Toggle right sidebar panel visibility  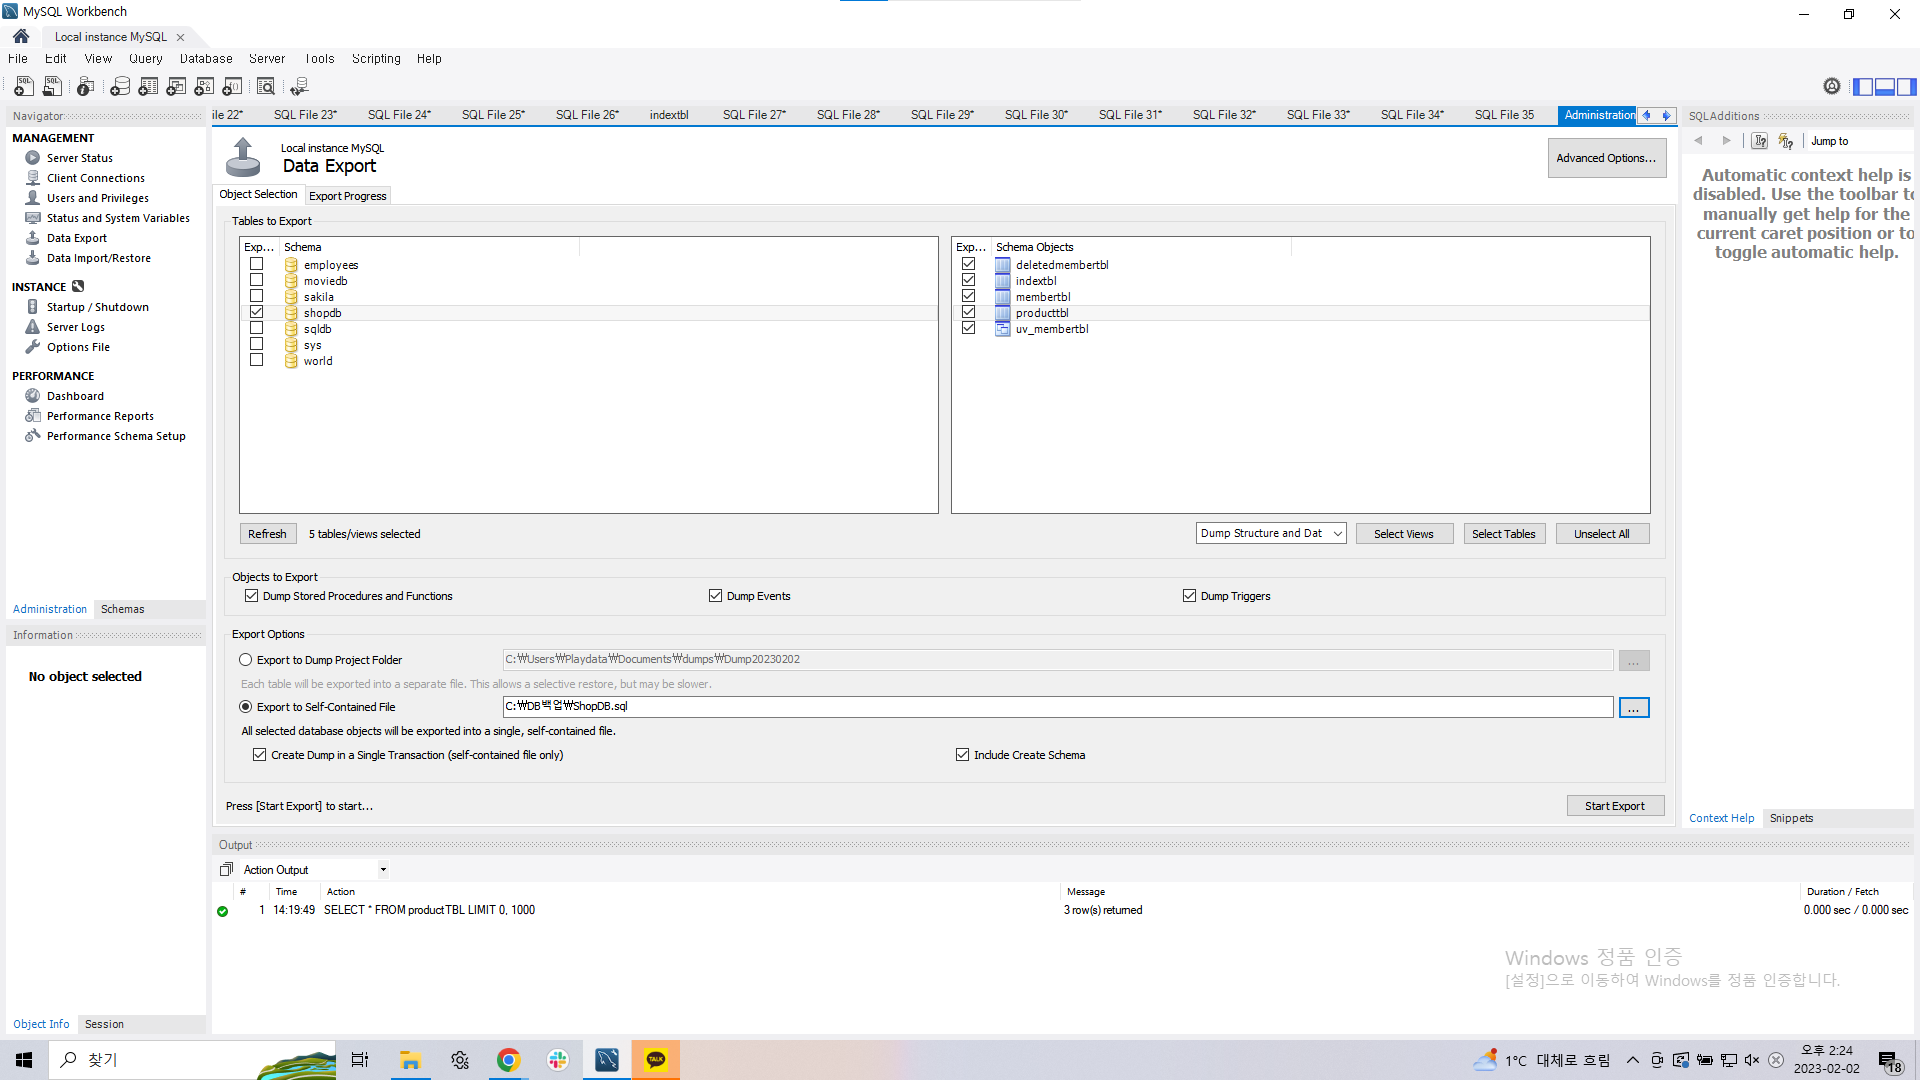(1907, 87)
